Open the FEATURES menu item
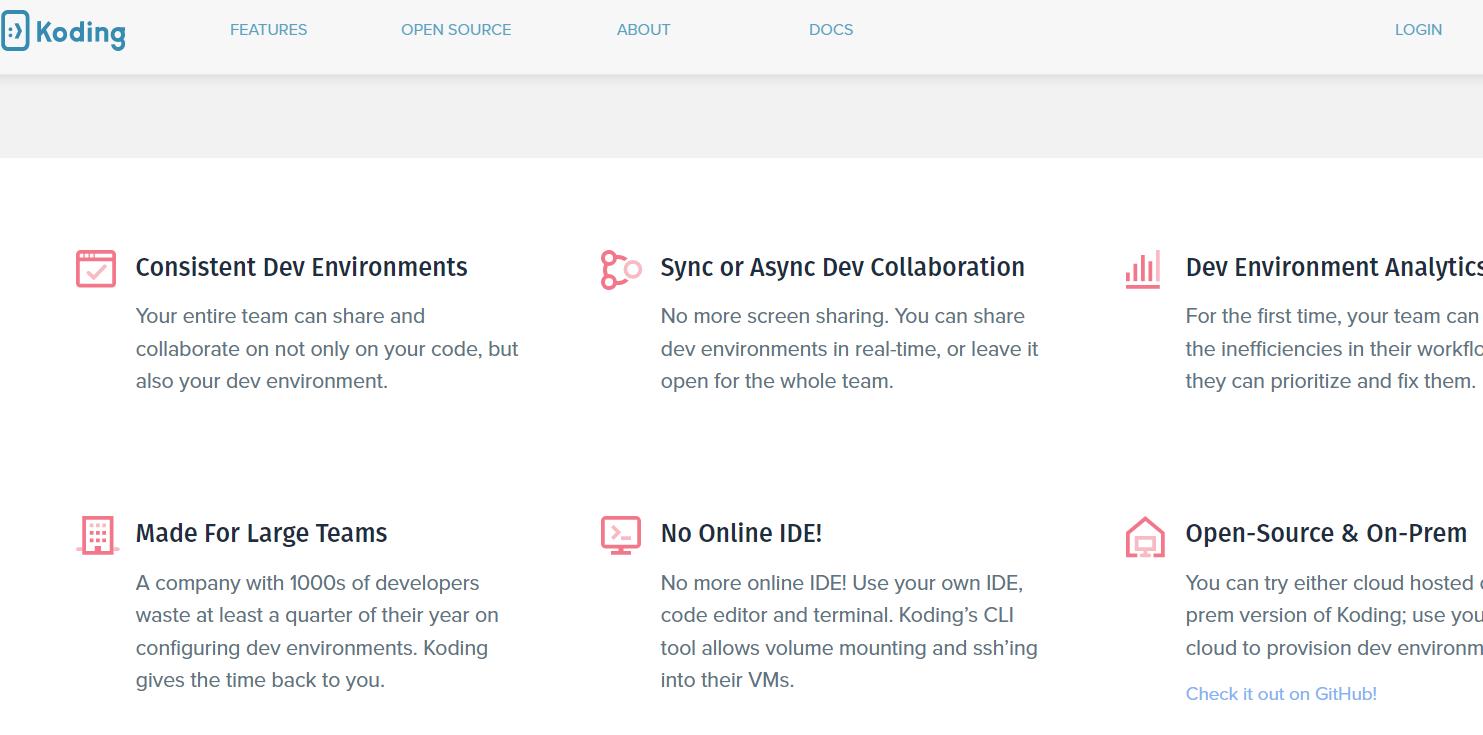This screenshot has width=1483, height=735. [269, 30]
